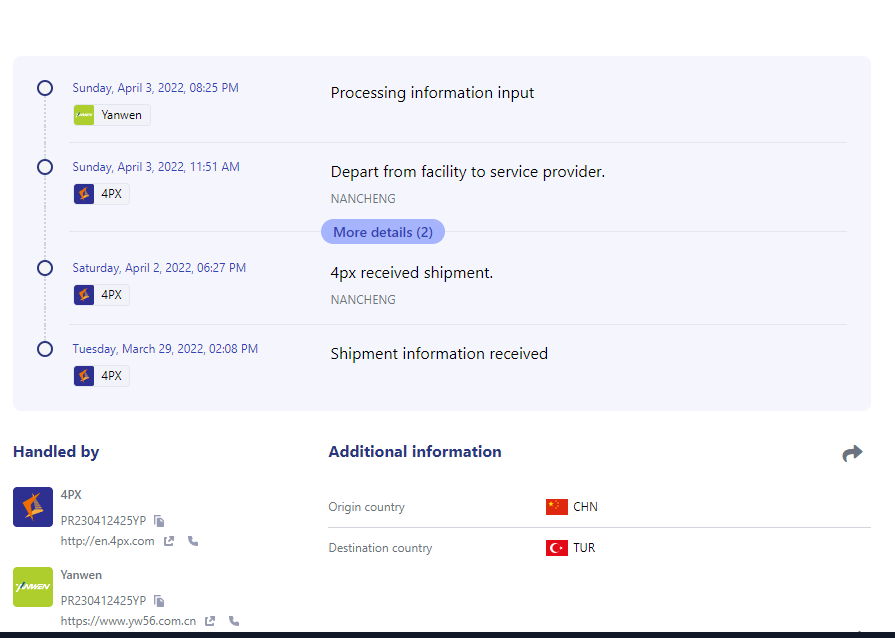
Task: Click the Yanwen phone contact icon
Action: coord(234,621)
